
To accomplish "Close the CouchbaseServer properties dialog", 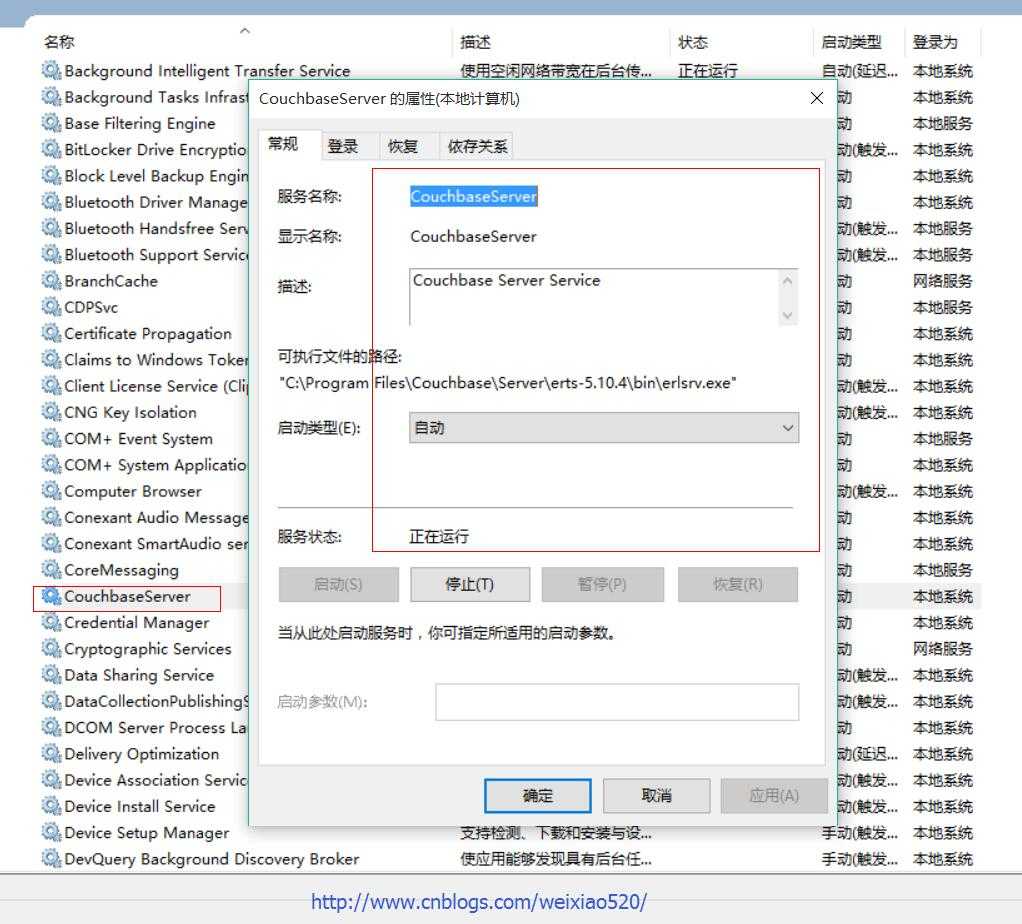I will pyautogui.click(x=817, y=98).
